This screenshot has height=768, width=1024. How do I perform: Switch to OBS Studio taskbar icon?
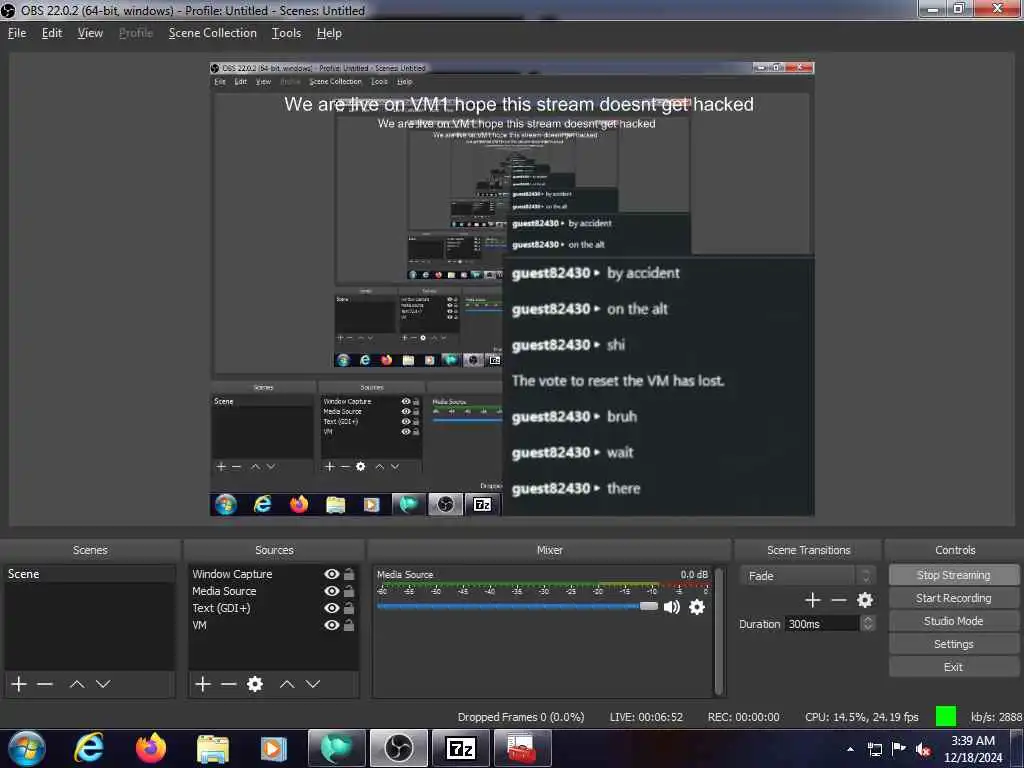pos(398,748)
